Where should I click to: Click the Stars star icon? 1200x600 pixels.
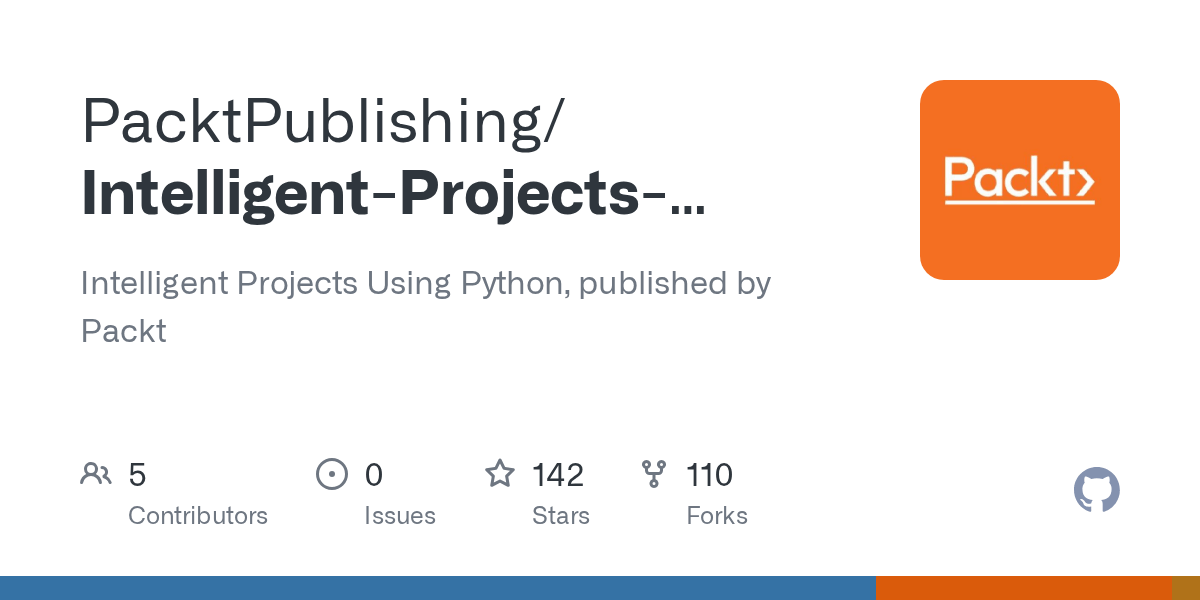coord(500,473)
